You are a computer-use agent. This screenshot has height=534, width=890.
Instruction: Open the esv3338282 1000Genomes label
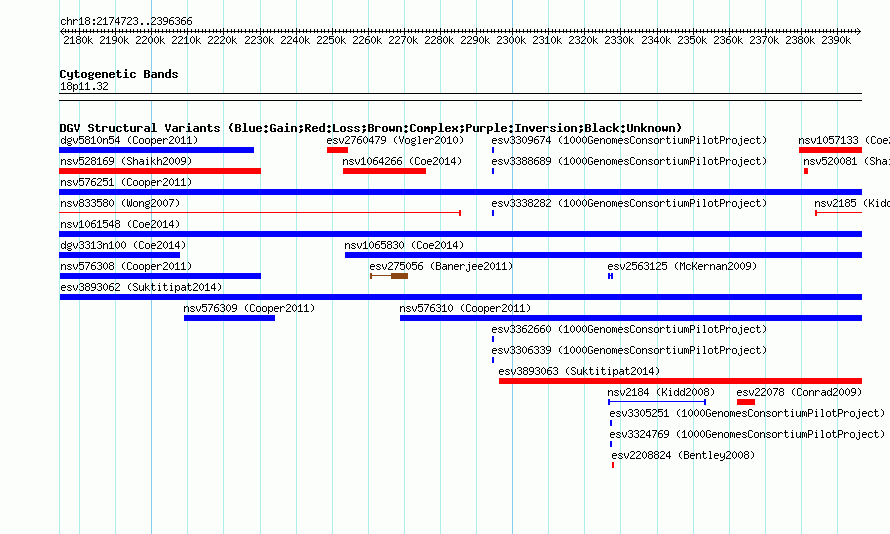629,203
